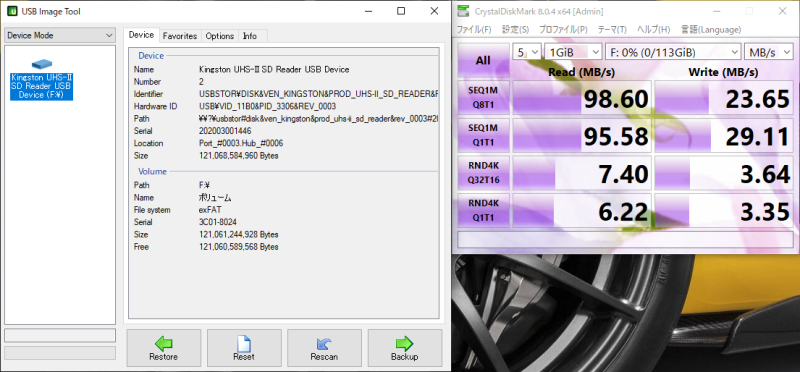
Task: Maximize the USB Image Tool window
Action: click(x=401, y=11)
